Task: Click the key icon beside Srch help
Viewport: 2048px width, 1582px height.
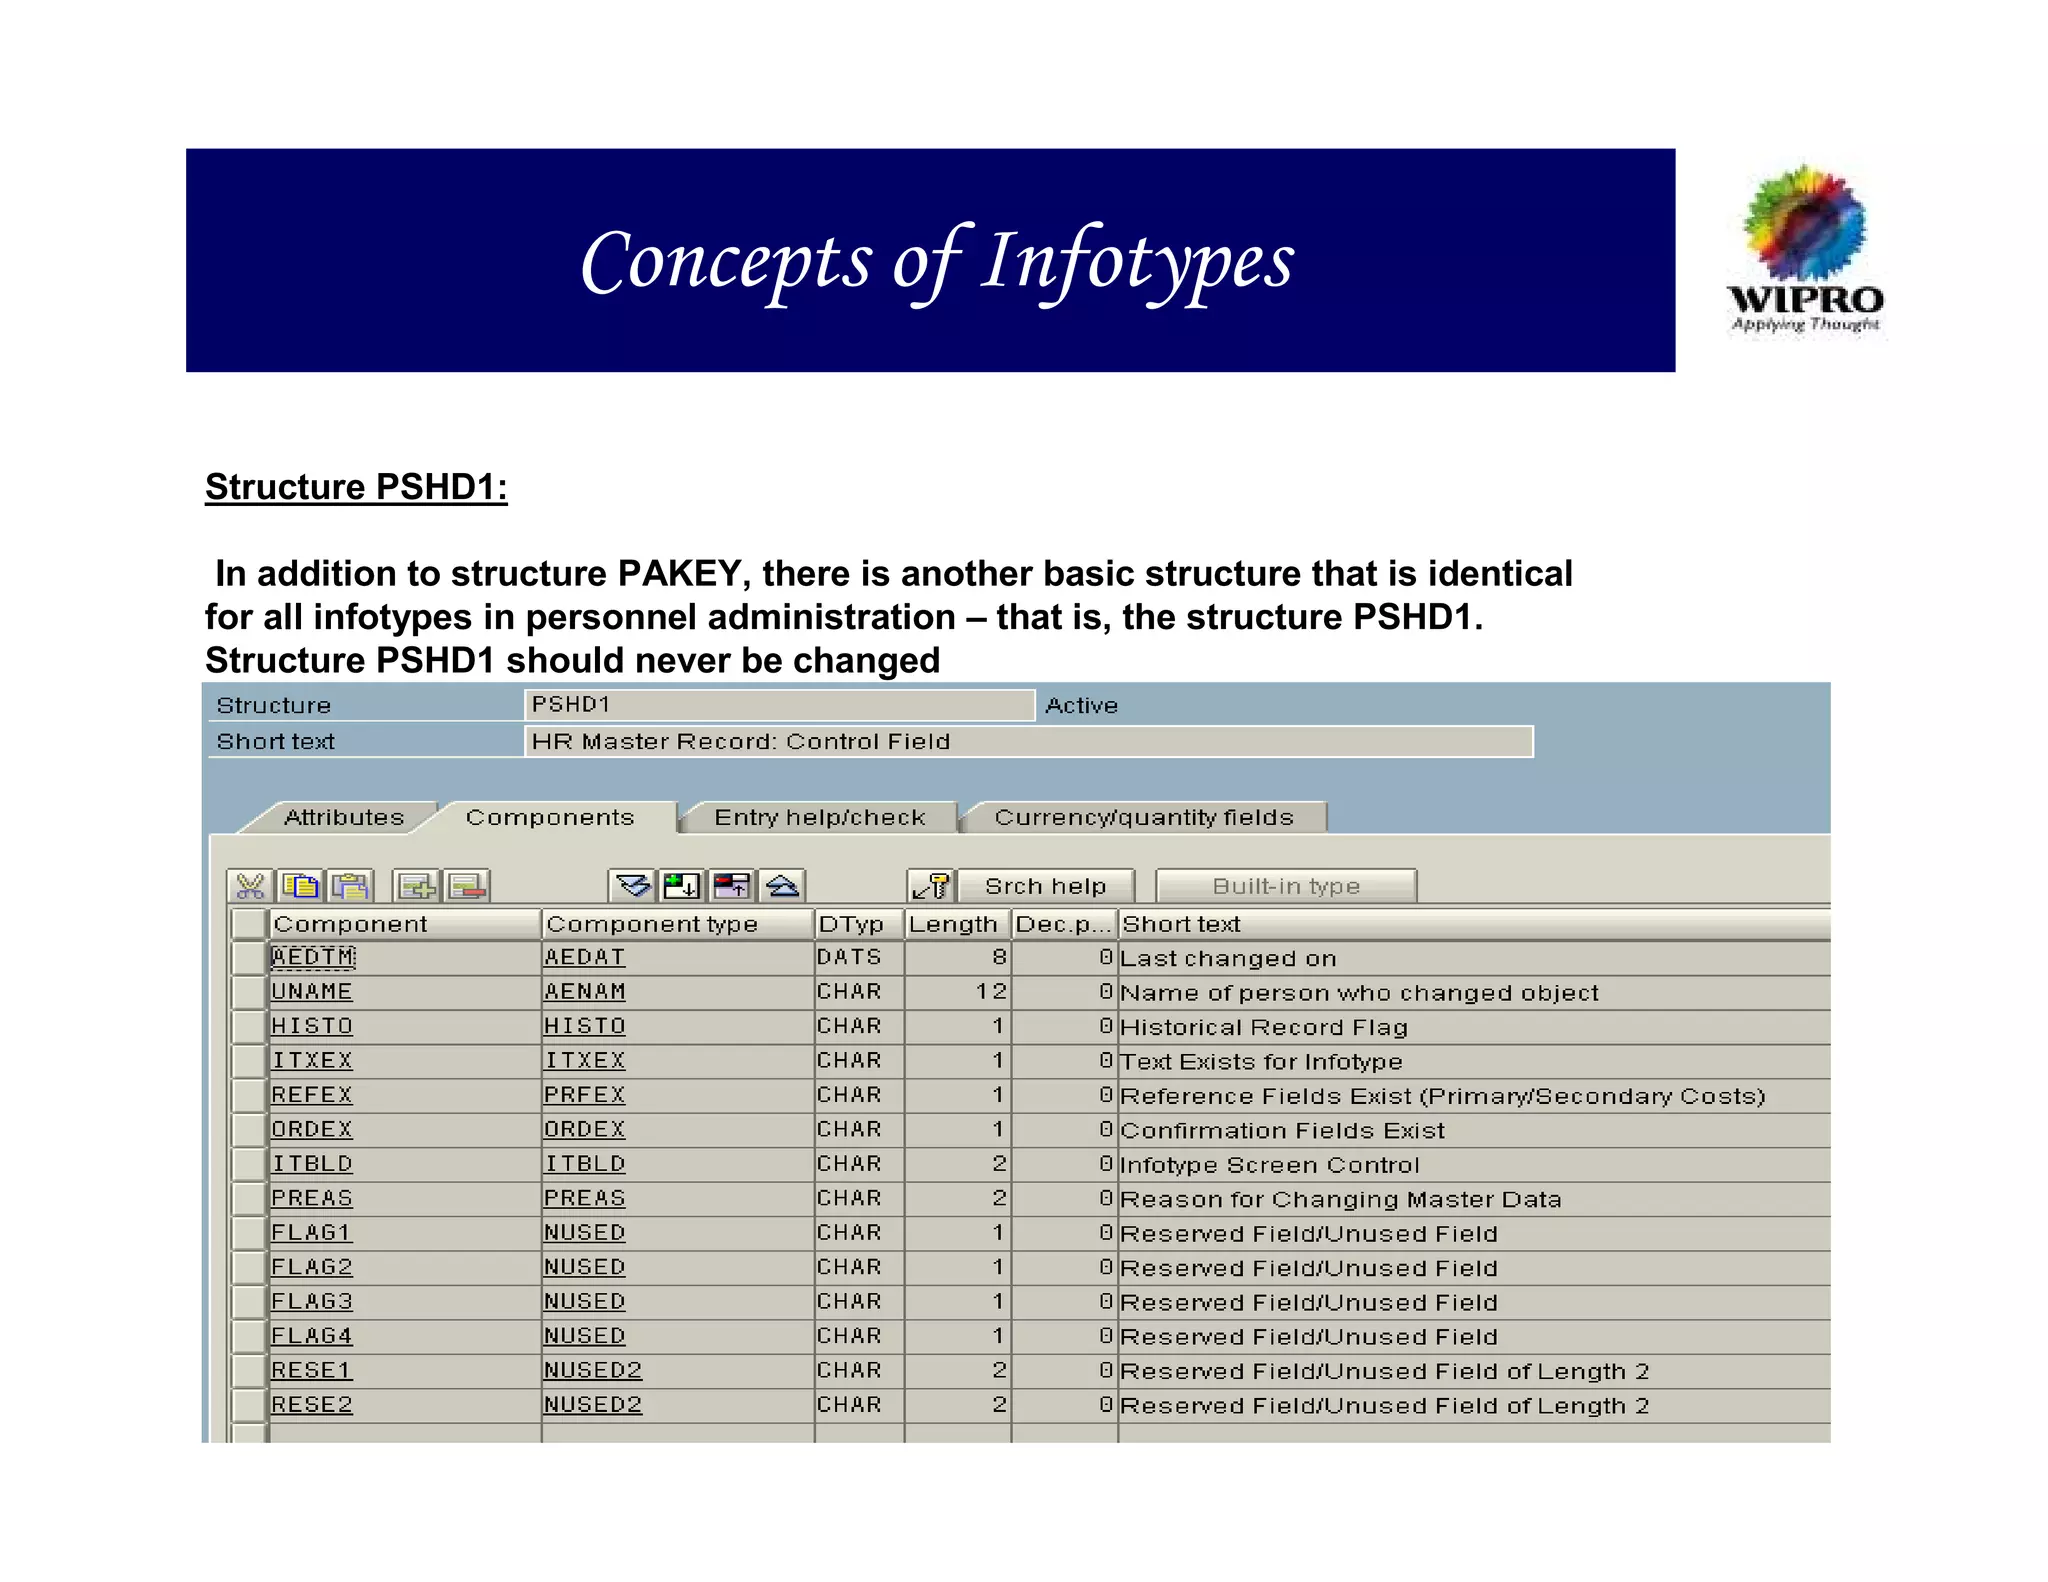Action: [x=932, y=886]
